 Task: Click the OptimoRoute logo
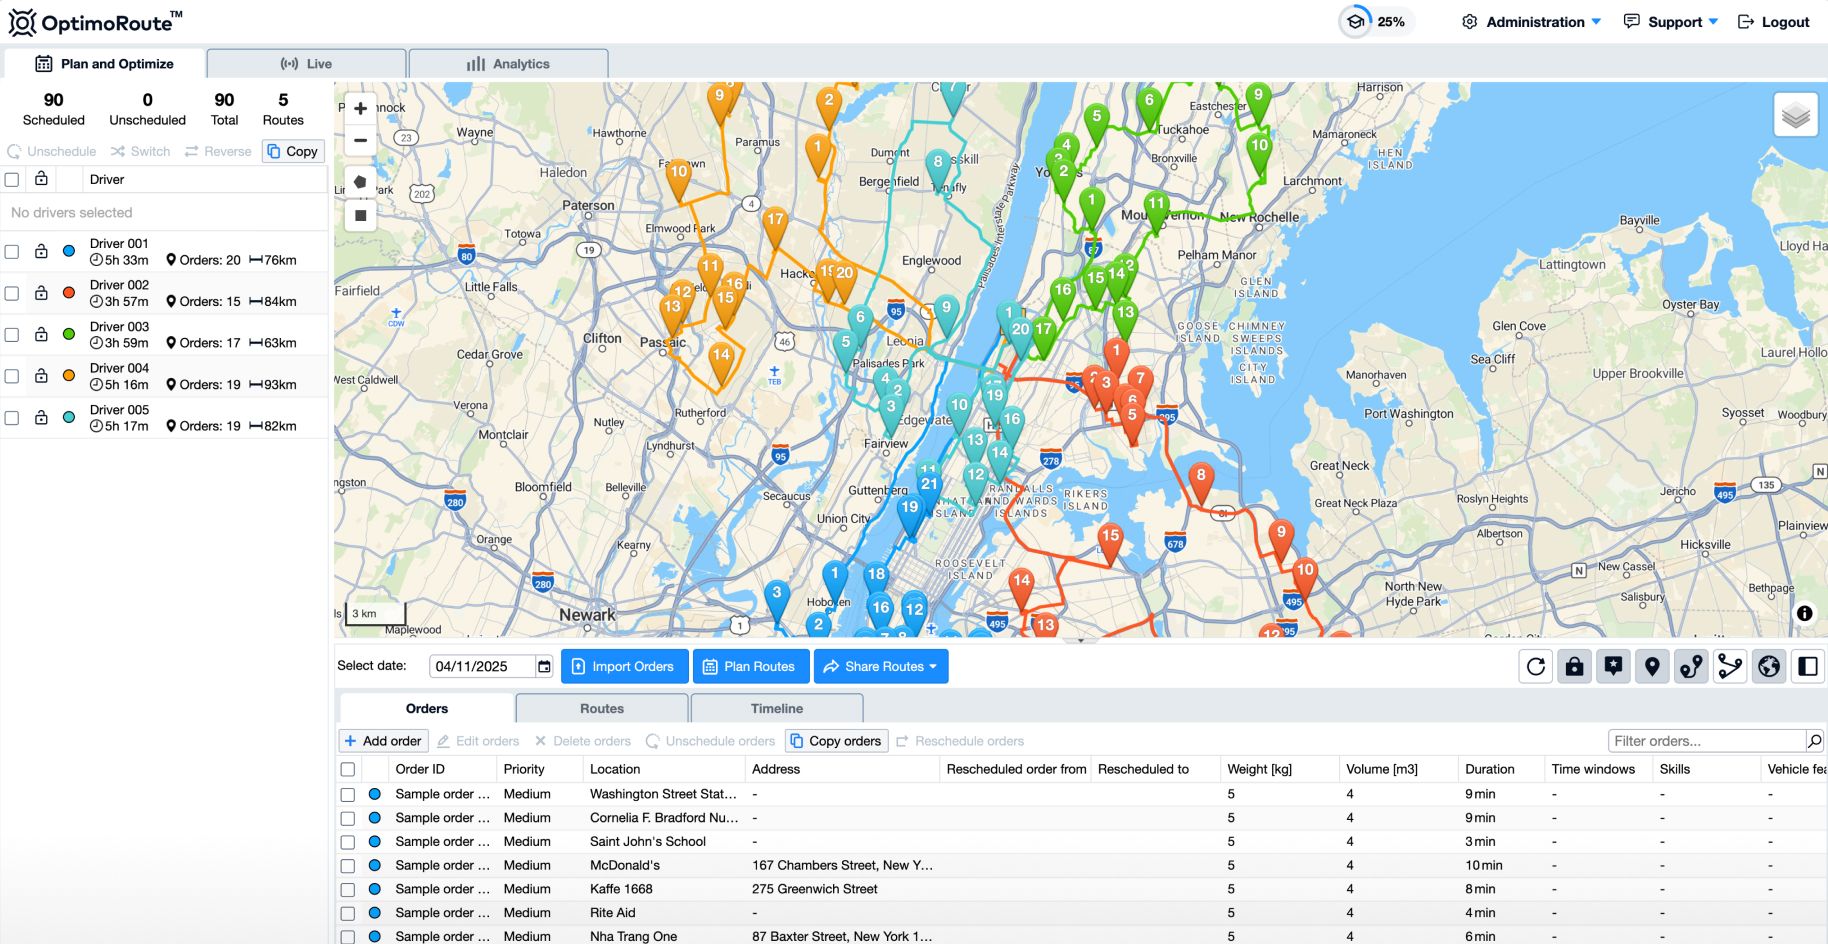(96, 22)
